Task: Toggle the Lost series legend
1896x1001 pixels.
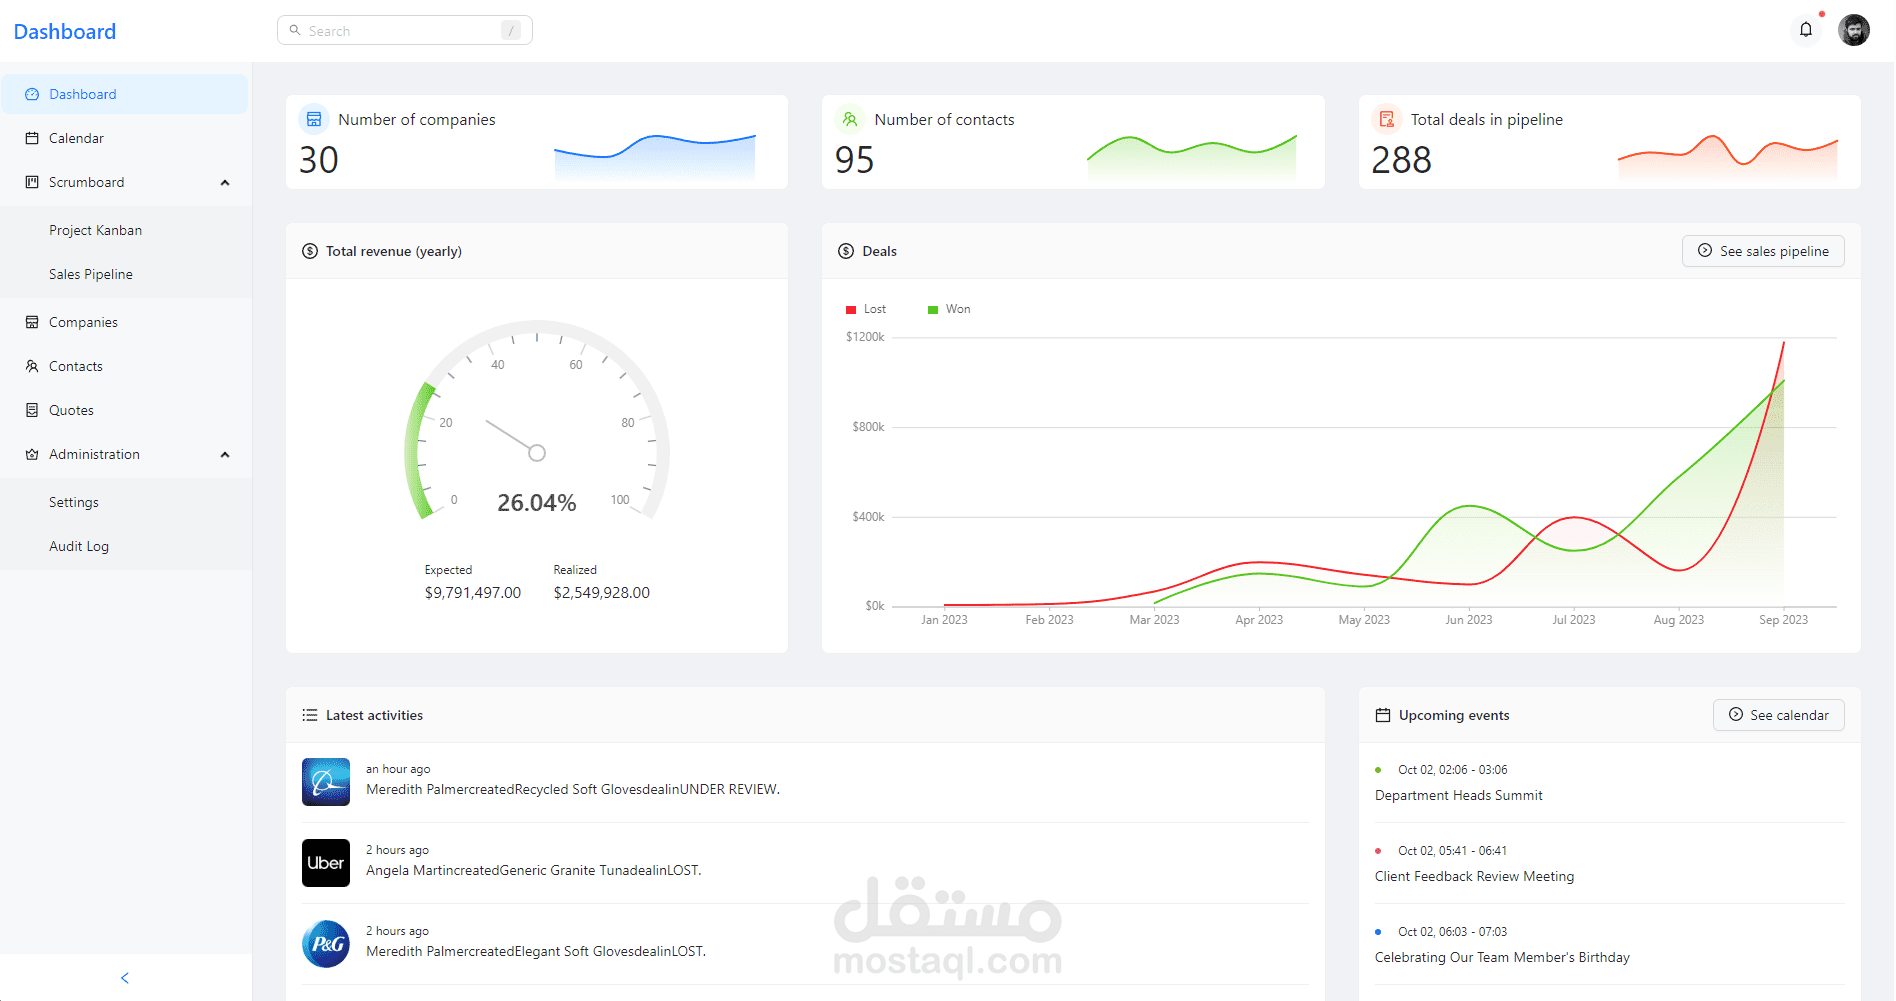Action: pyautogui.click(x=866, y=309)
